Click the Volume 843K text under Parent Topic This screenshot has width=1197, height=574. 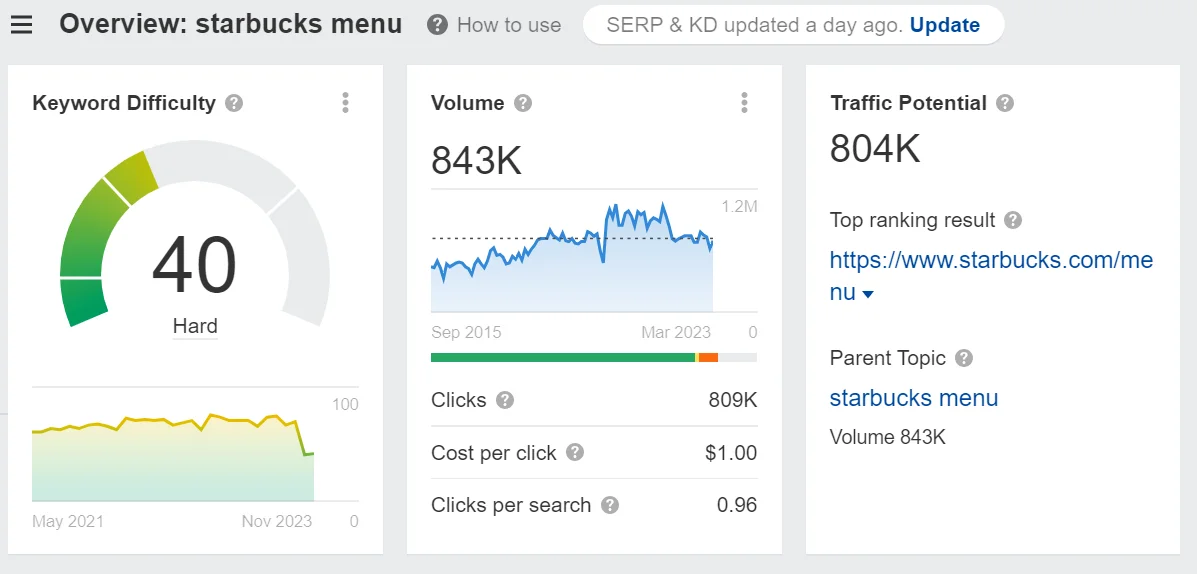coord(888,437)
